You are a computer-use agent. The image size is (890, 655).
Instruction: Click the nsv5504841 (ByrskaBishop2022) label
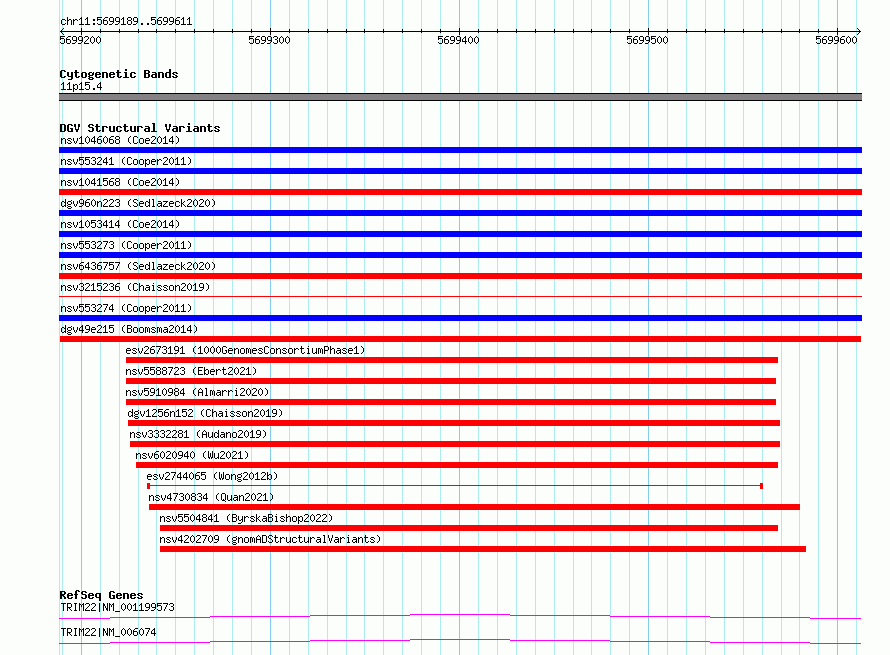(246, 518)
